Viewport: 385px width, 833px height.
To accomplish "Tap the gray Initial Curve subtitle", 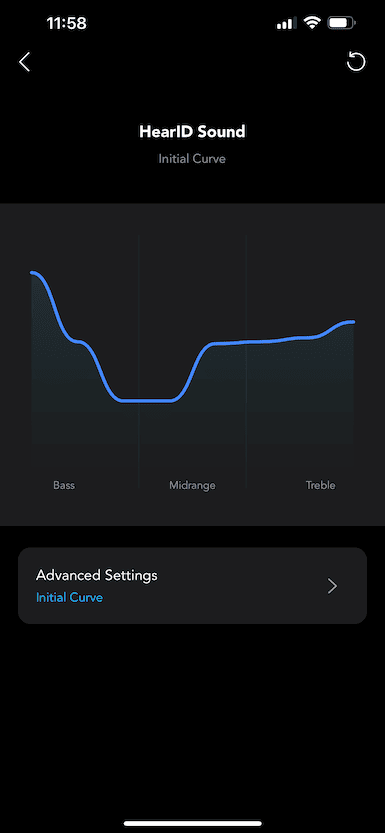I will (192, 159).
